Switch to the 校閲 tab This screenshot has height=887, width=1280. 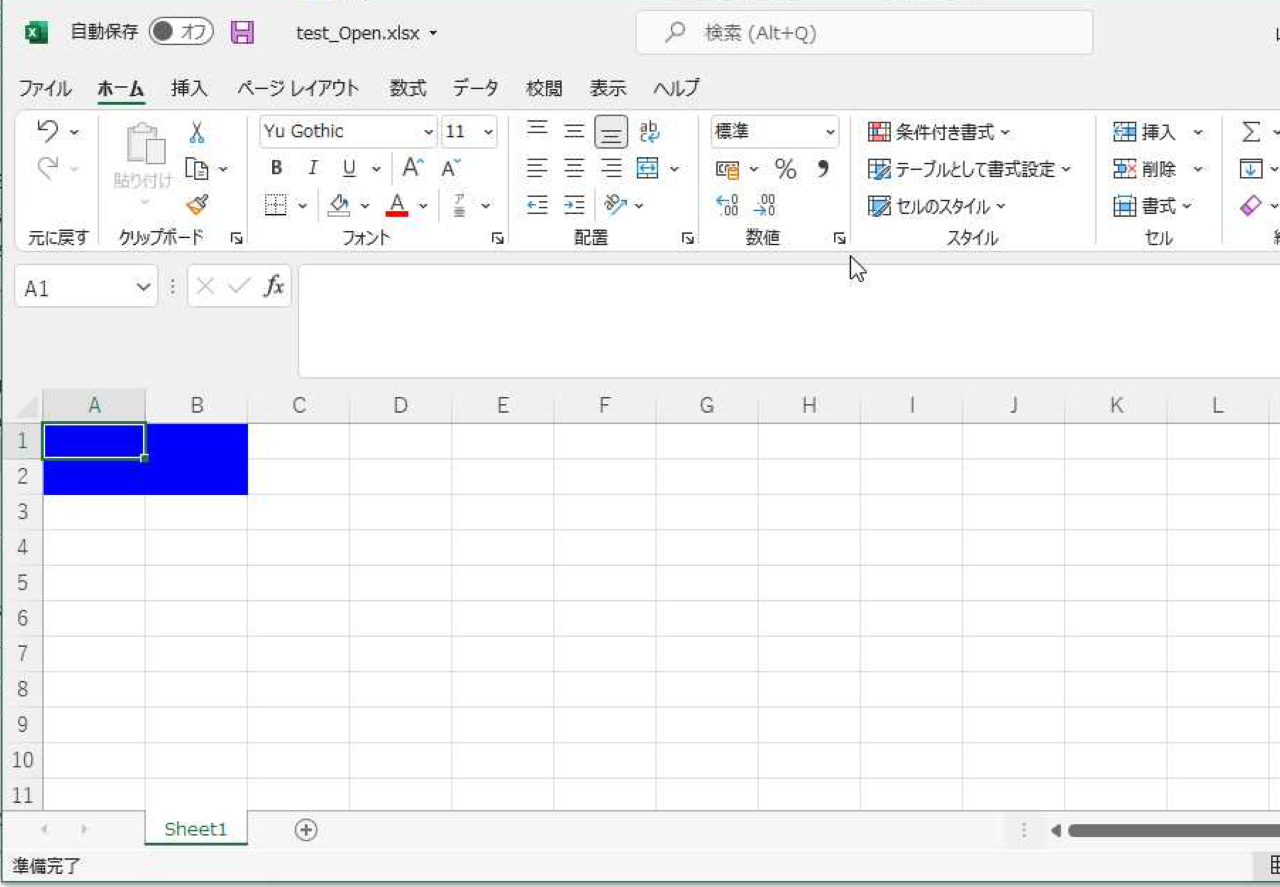click(x=544, y=88)
